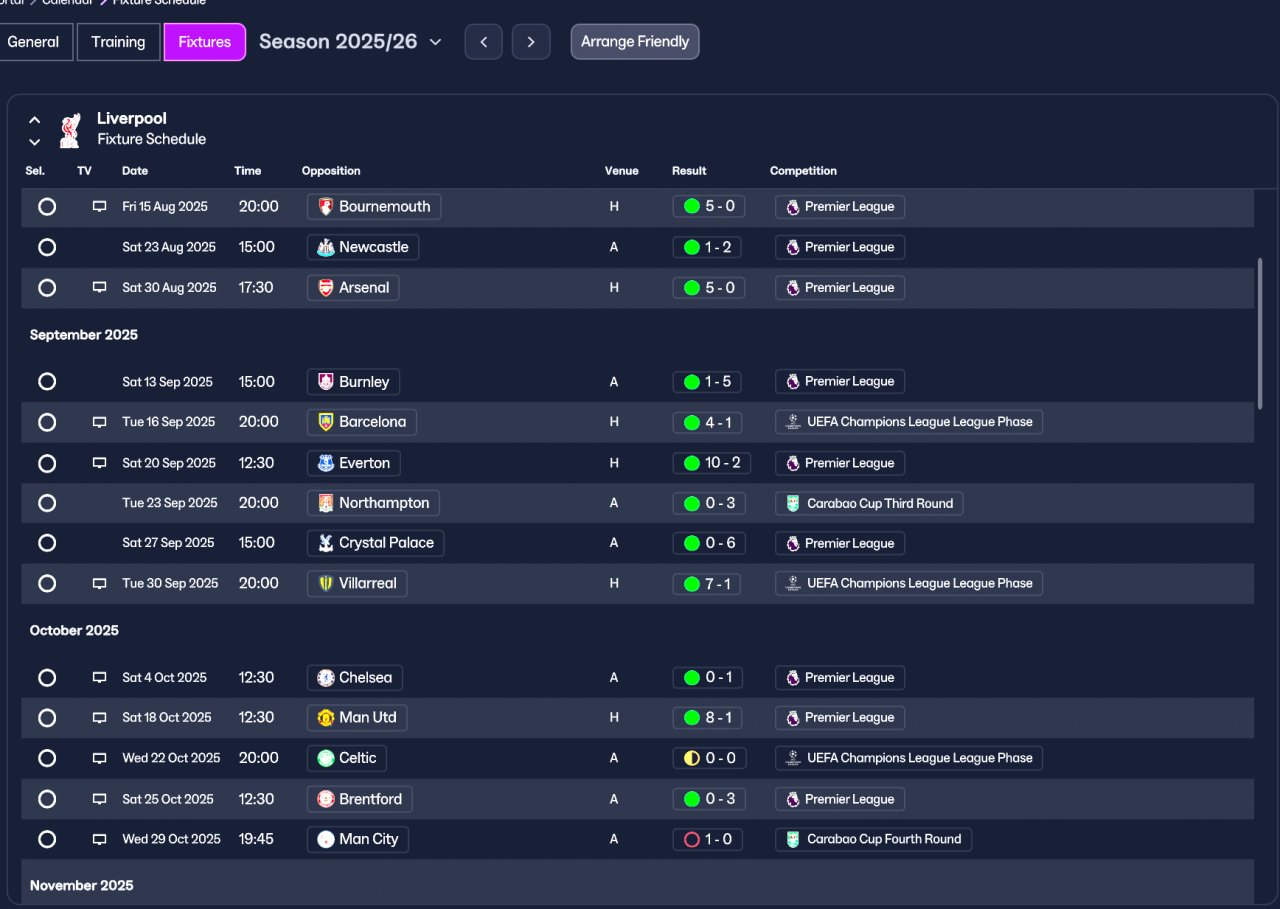Viewport: 1280px width, 909px height.
Task: Click TV icon in Barcelona row
Action: point(99,422)
